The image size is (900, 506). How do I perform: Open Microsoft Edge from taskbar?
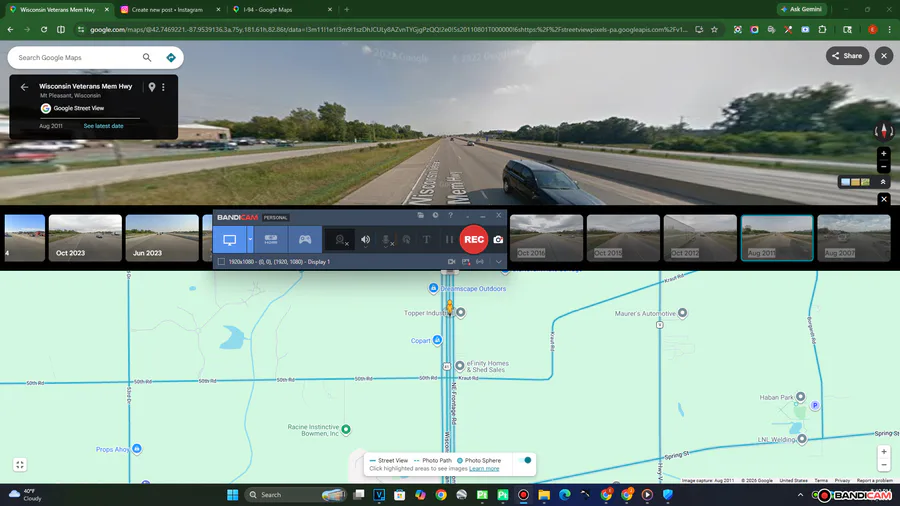click(565, 495)
